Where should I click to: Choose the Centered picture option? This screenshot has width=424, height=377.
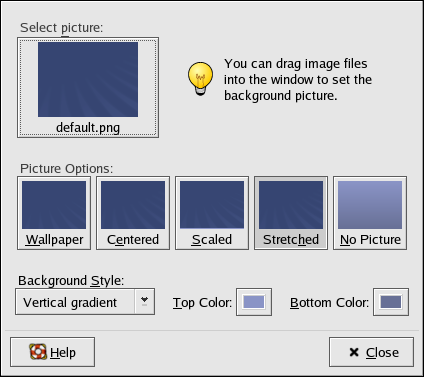click(133, 213)
